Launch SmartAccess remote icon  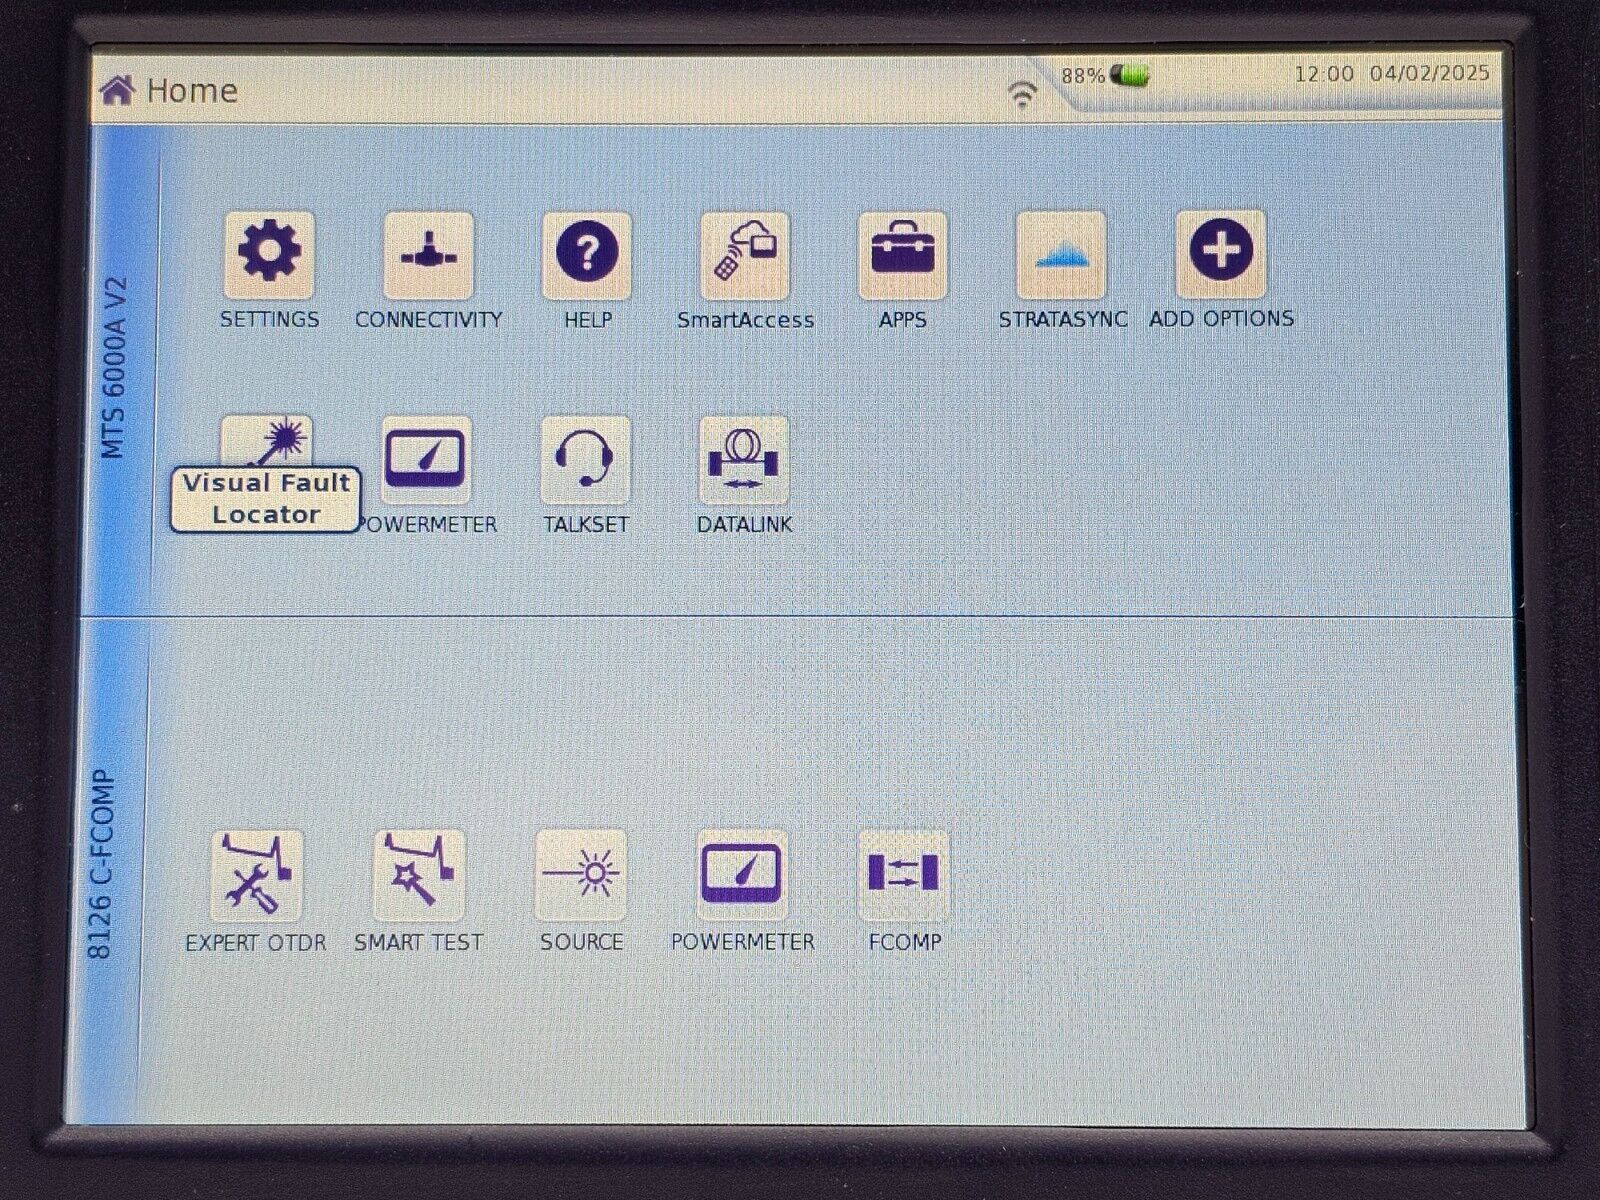tap(745, 254)
